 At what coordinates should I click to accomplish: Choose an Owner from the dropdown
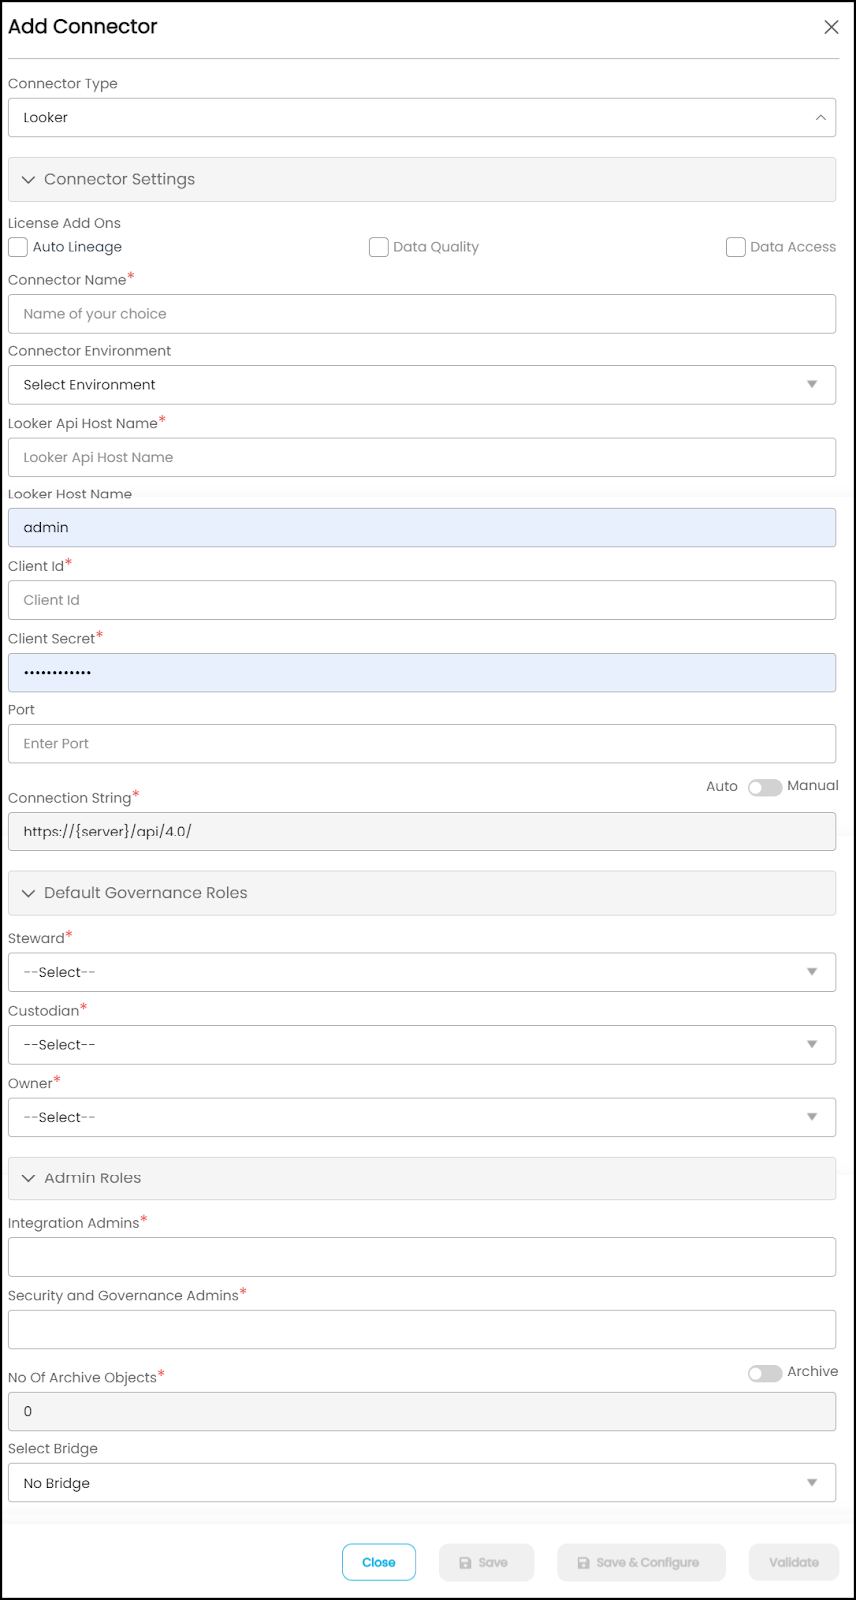(x=422, y=1117)
